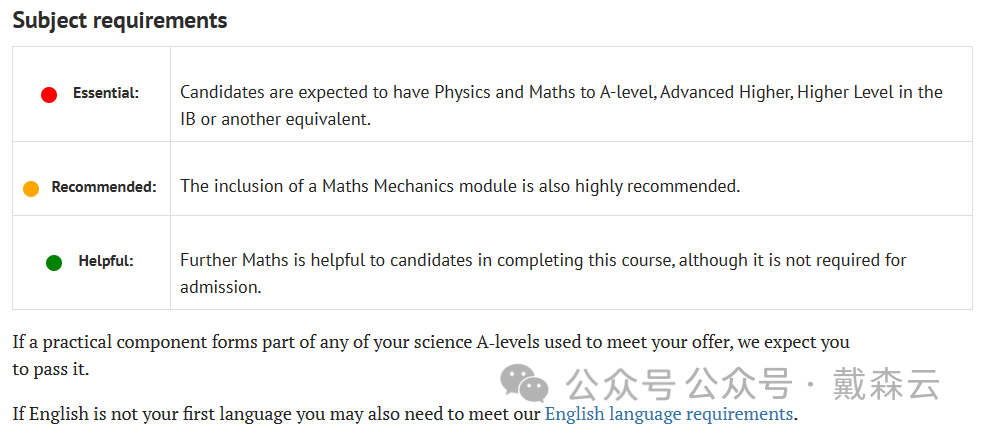This screenshot has height=436, width=982.
Task: Select the Essential label in the table
Action: click(106, 93)
